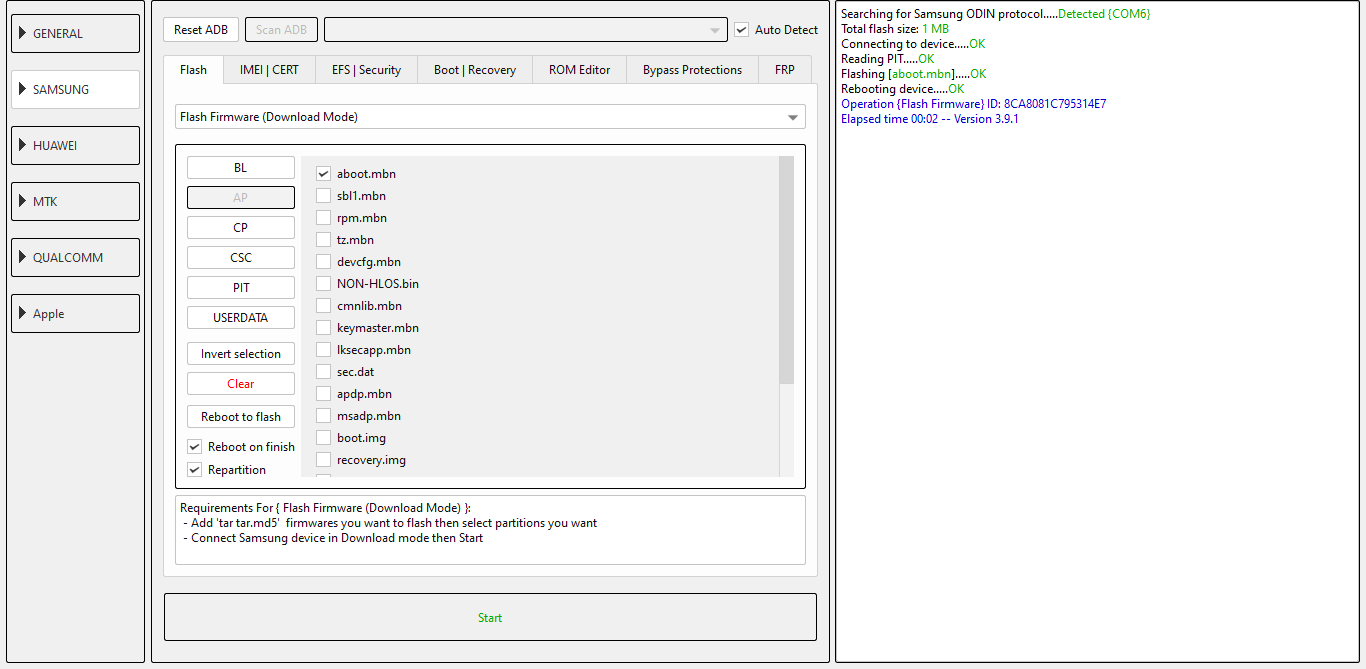This screenshot has height=669, width=1366.
Task: Check the NON-HLOS.bin partition
Action: [323, 284]
